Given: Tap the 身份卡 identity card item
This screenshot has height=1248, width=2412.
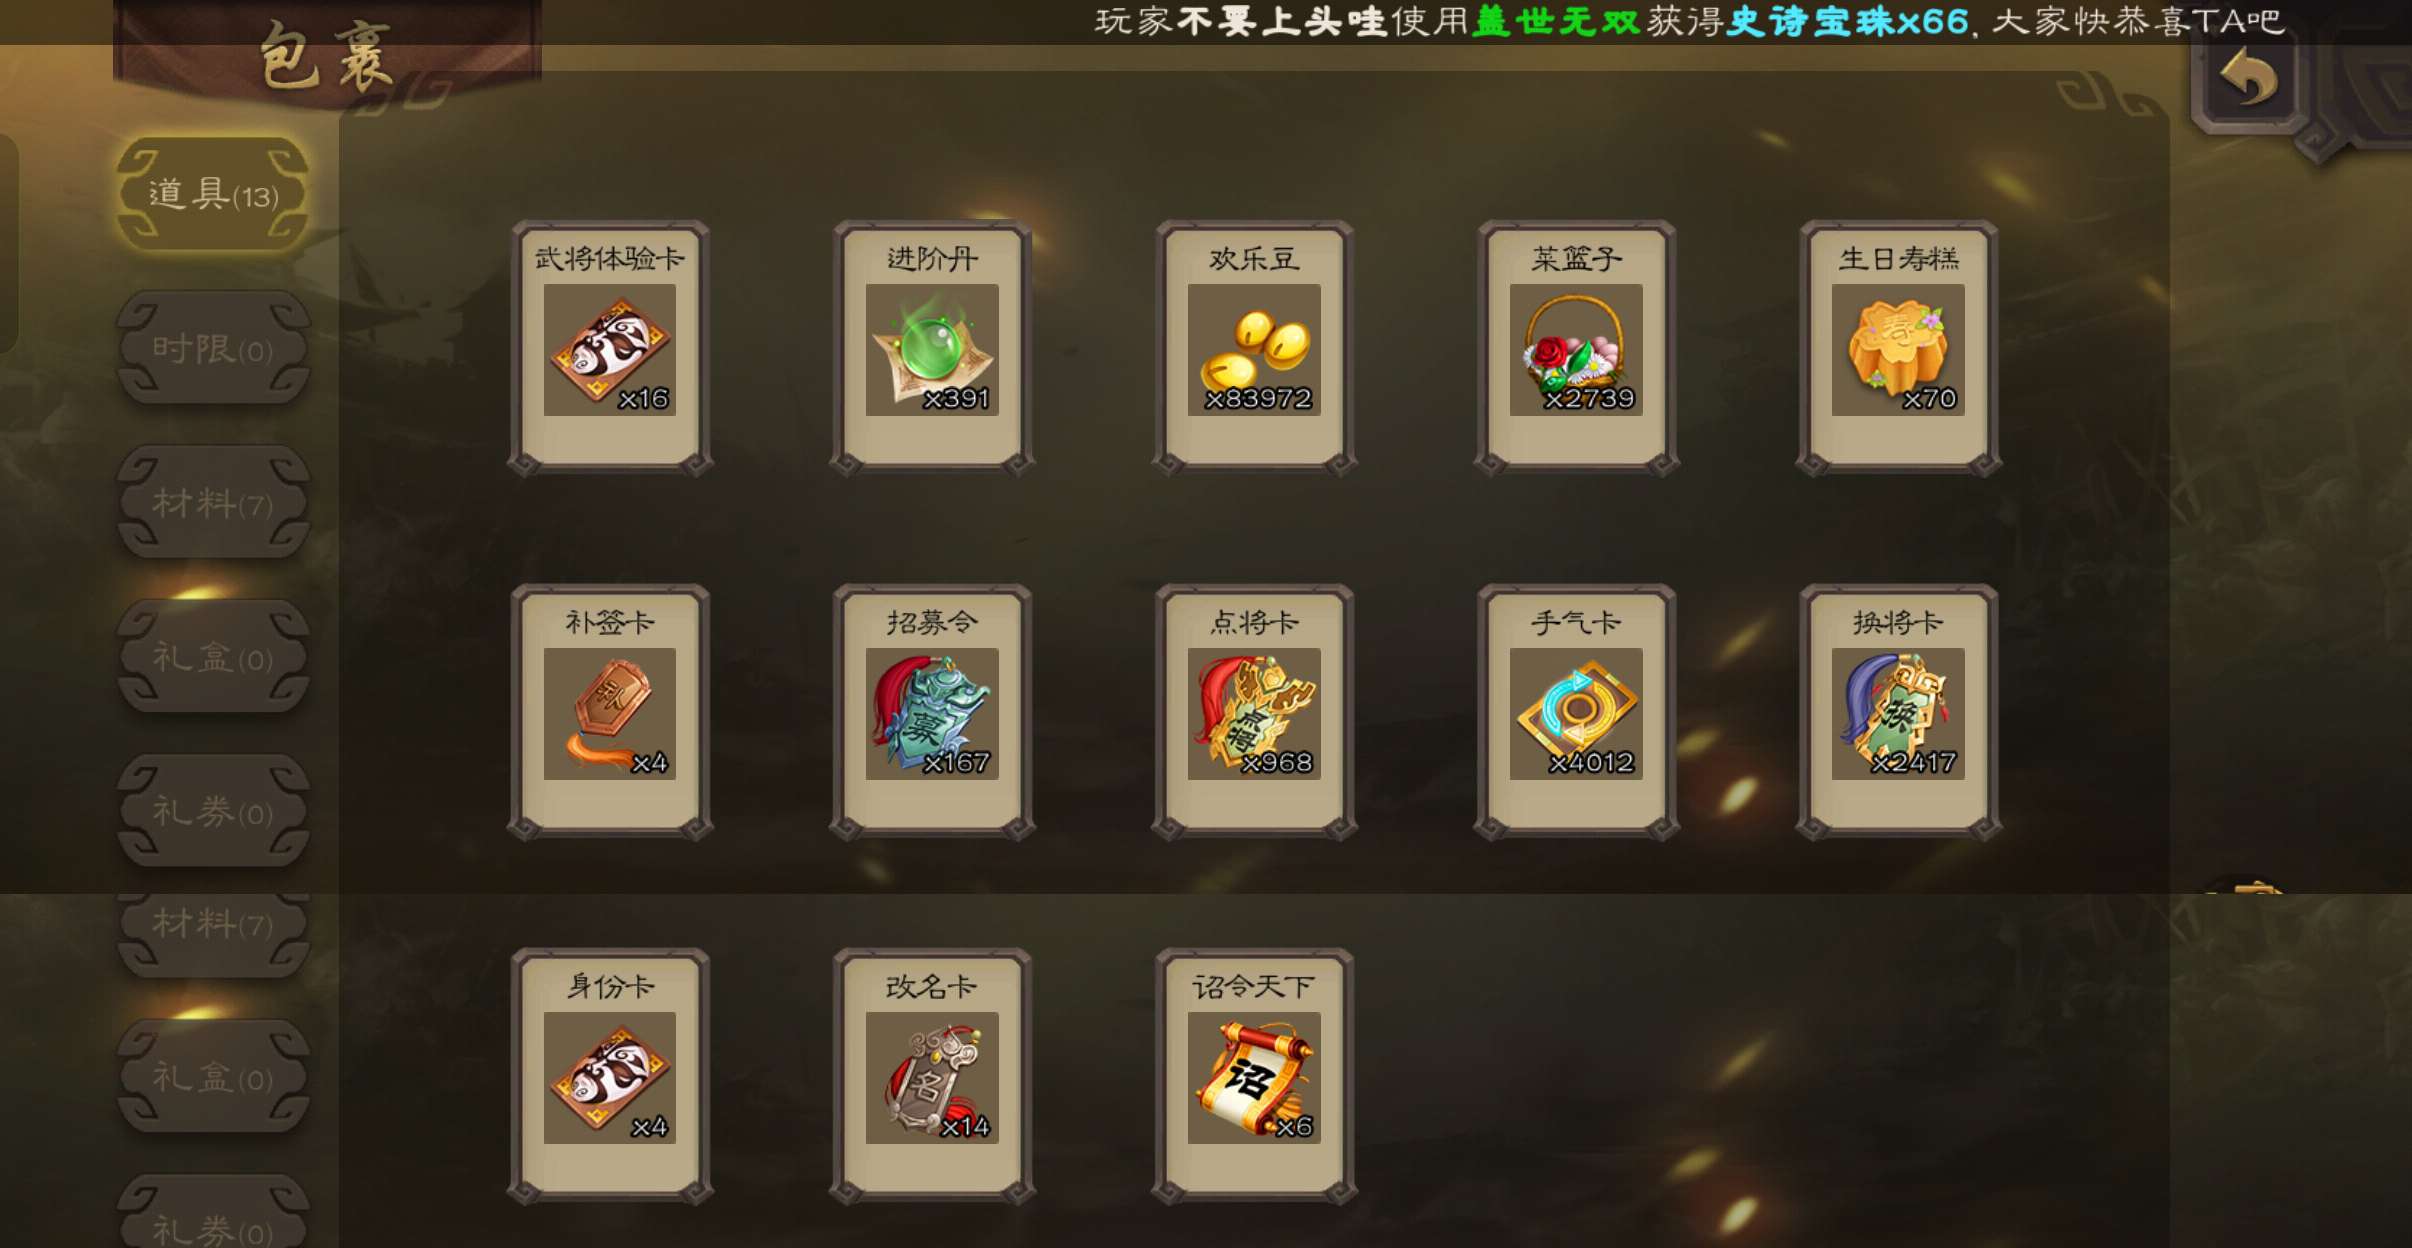Looking at the screenshot, I should pos(610,1076).
